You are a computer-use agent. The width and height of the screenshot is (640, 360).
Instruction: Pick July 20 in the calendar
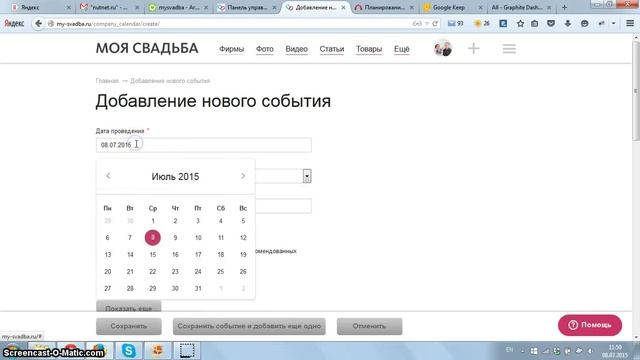click(x=108, y=271)
